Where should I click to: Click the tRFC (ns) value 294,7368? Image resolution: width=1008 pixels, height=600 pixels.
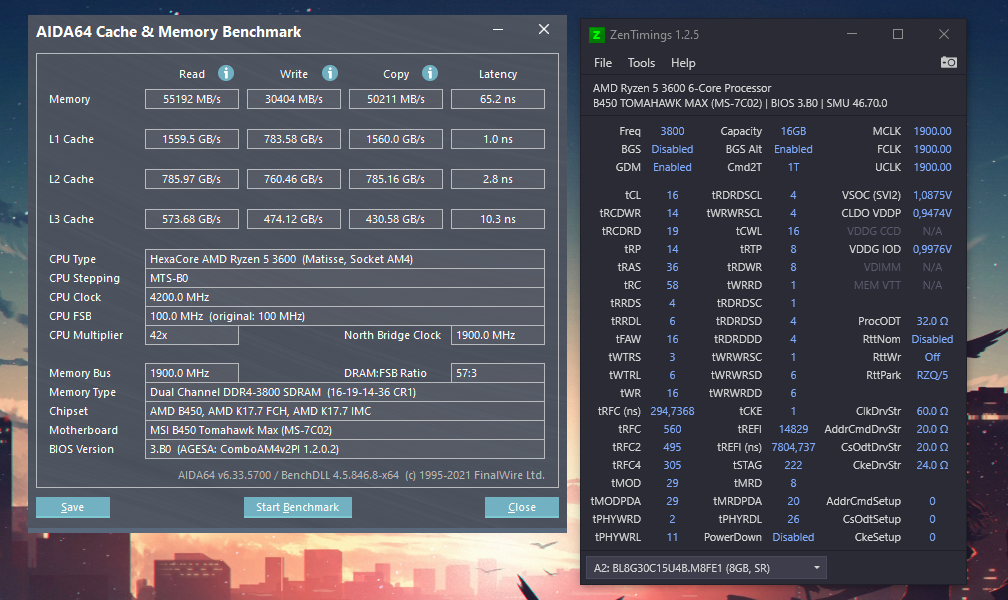coord(672,412)
